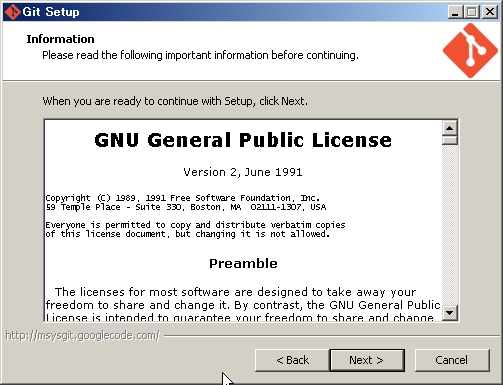Cancel the Git installation
The width and height of the screenshot is (503, 385).
pyautogui.click(x=452, y=360)
